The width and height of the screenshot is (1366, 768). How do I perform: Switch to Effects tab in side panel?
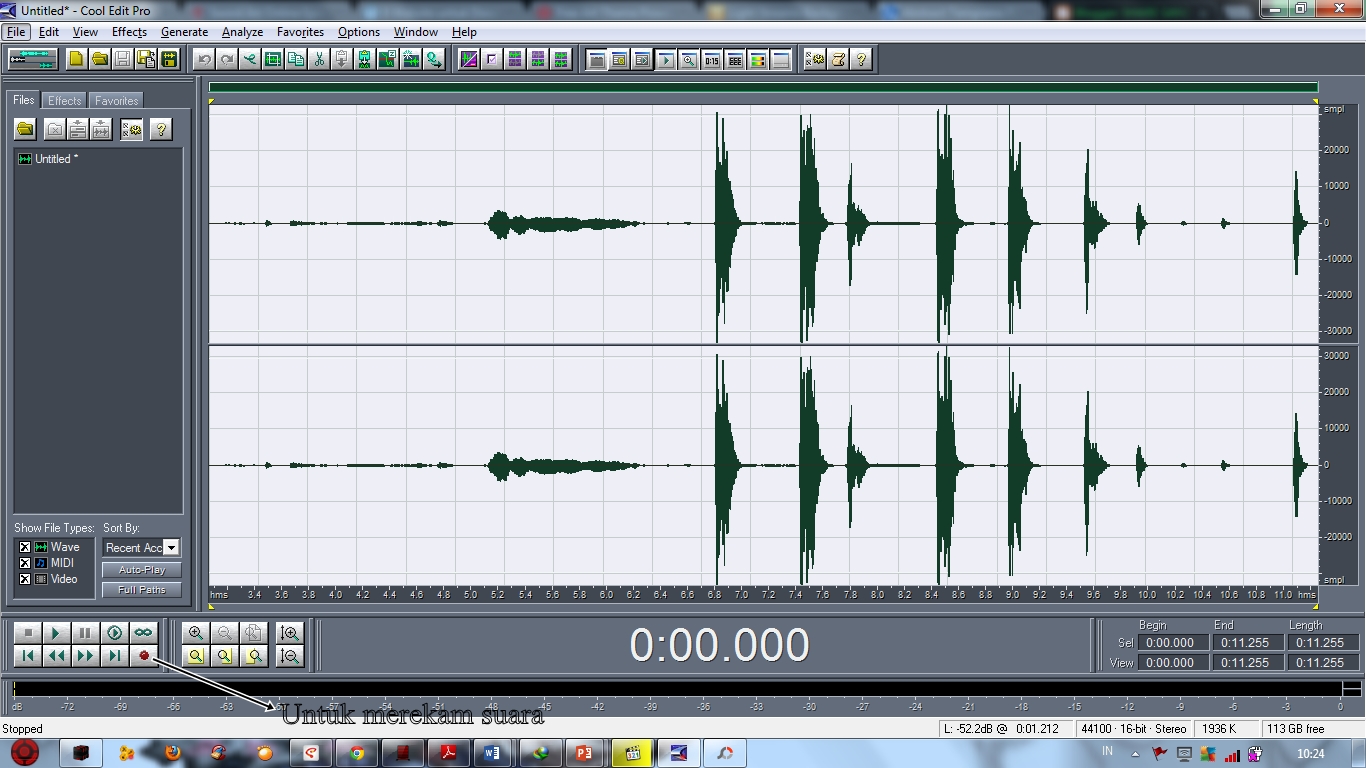tap(65, 101)
